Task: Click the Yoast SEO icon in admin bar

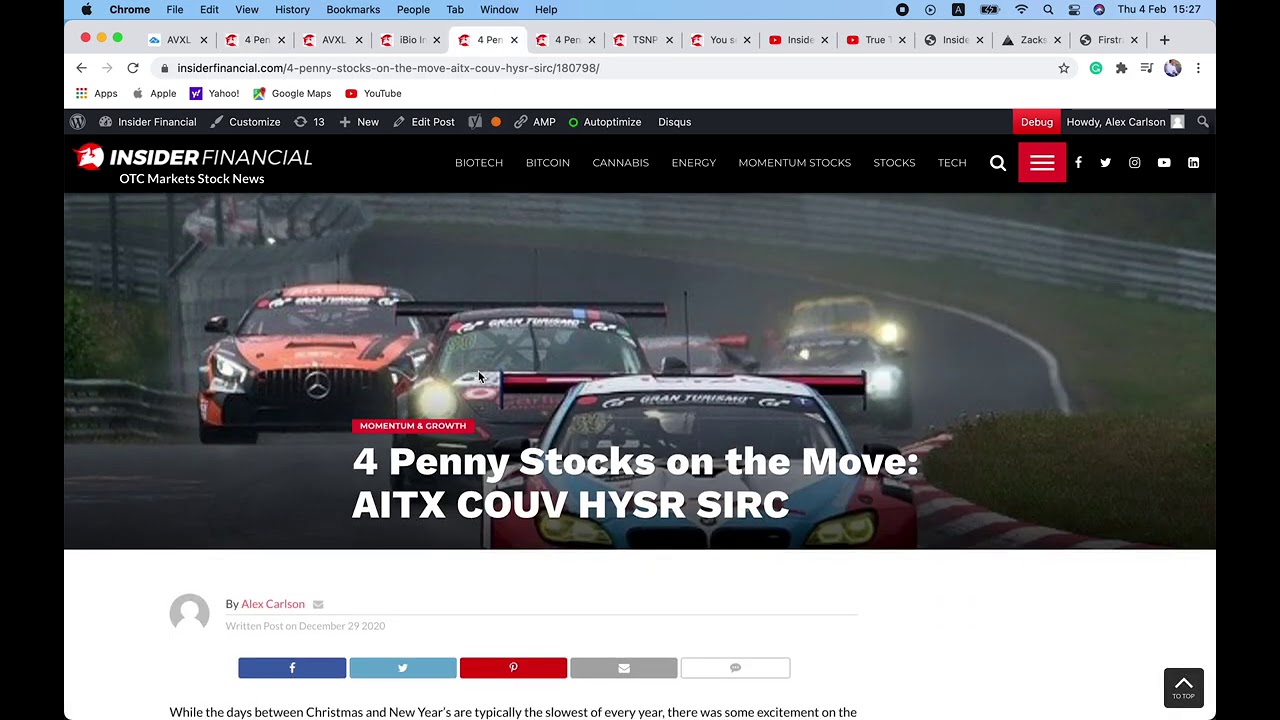Action: (475, 122)
